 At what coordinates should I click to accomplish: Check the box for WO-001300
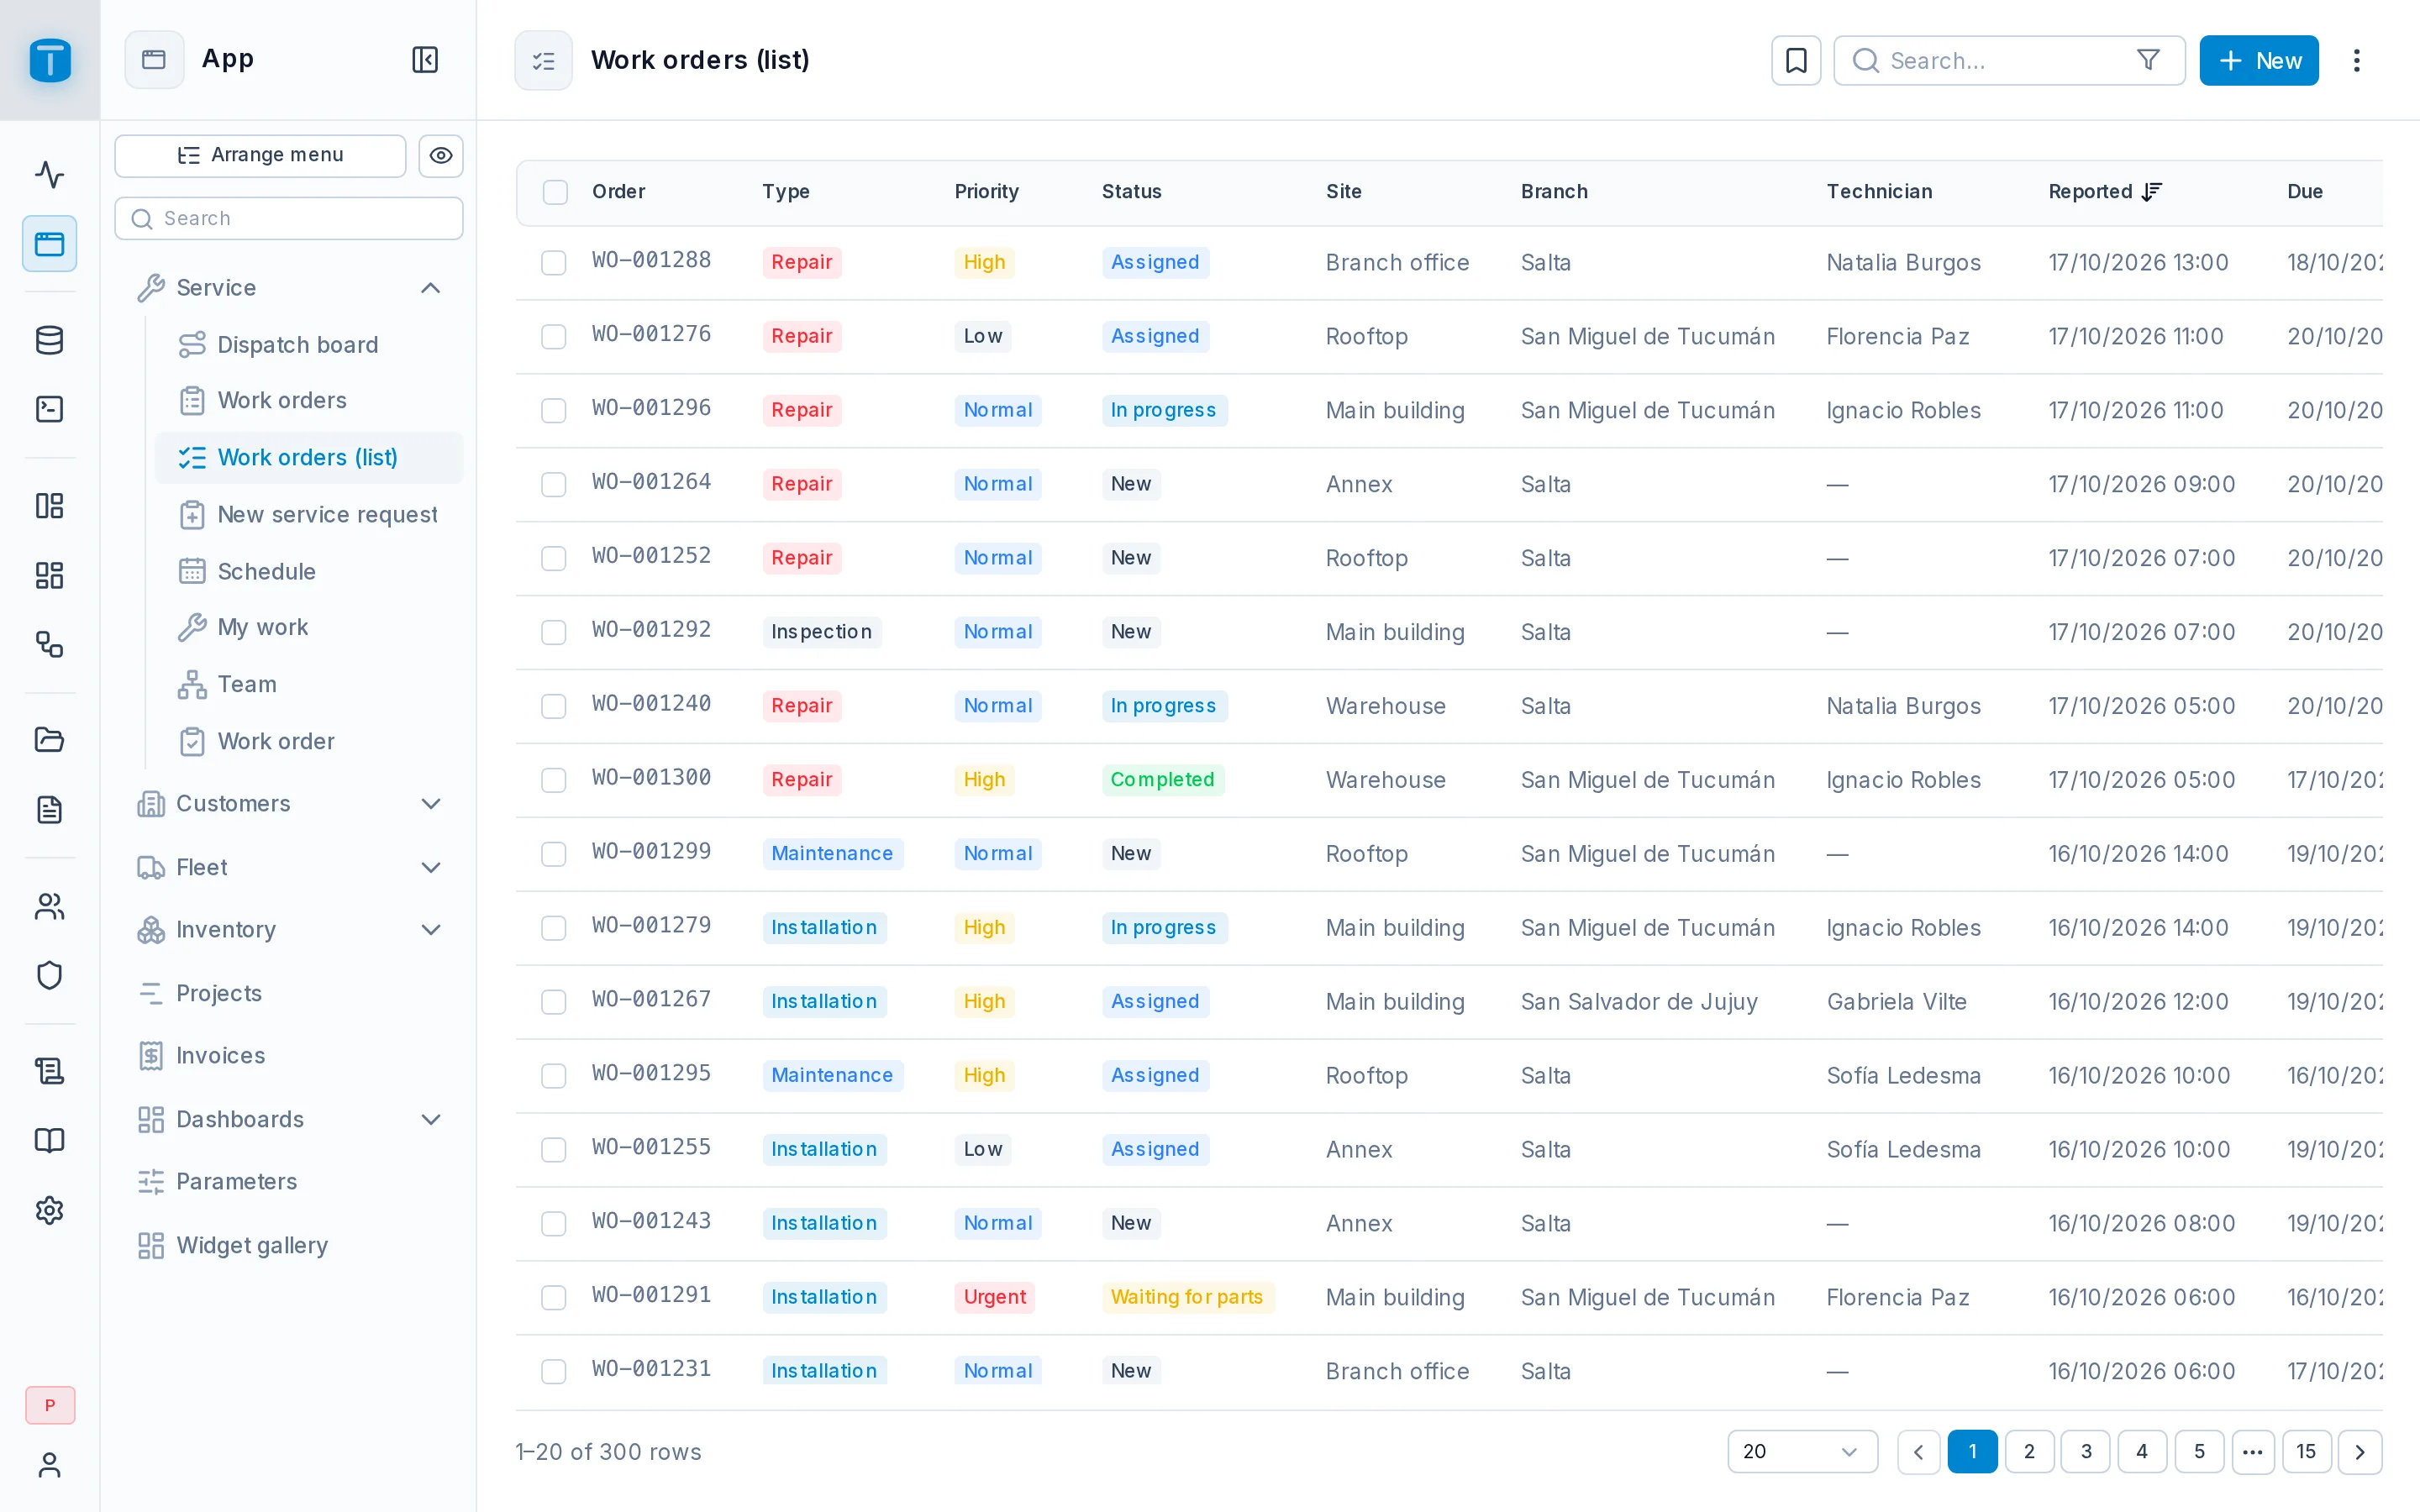tap(553, 780)
